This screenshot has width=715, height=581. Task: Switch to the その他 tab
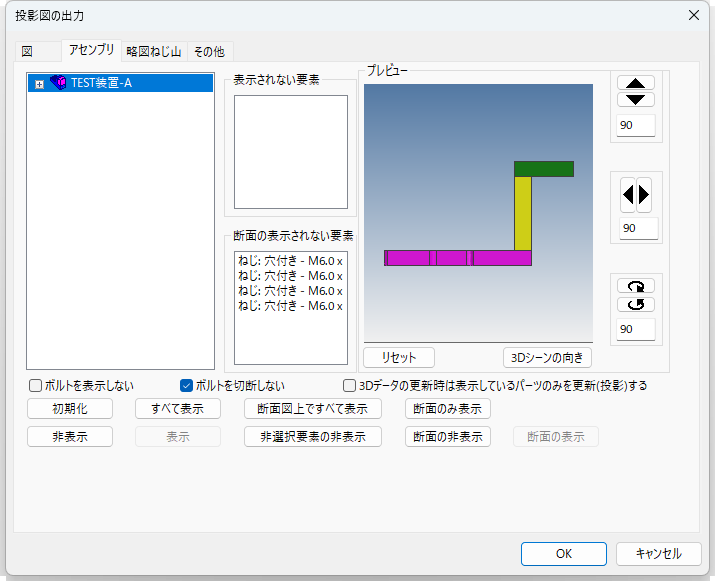pyautogui.click(x=209, y=51)
